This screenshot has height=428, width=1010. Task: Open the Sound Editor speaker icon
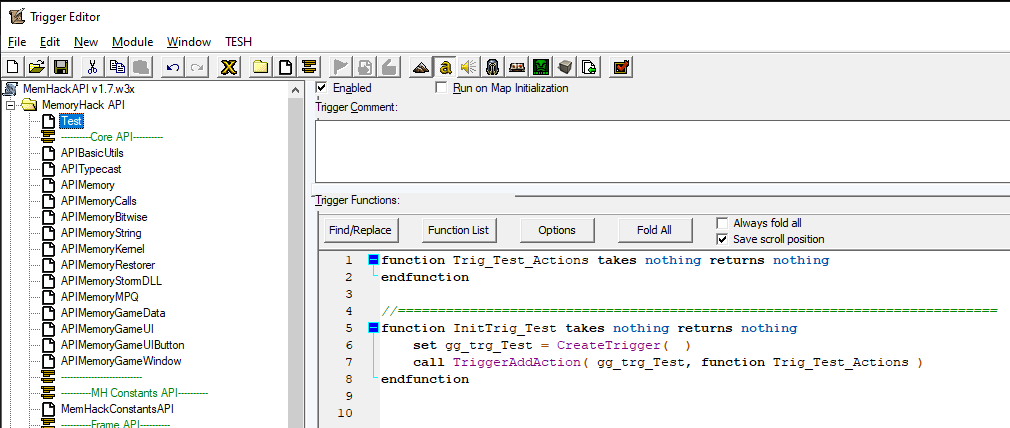click(469, 67)
